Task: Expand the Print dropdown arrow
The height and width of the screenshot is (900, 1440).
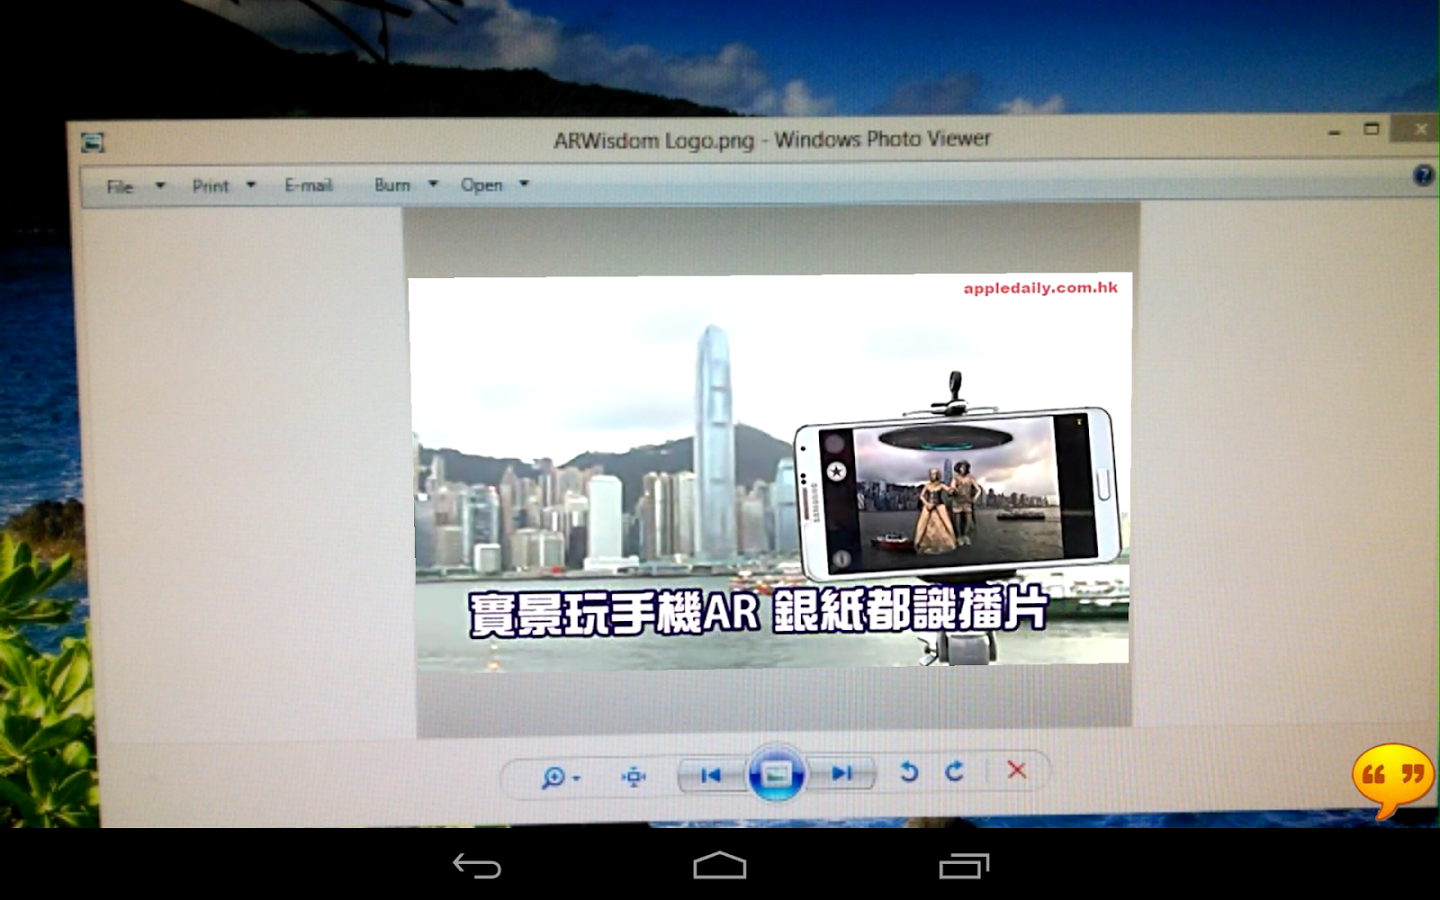Action: pyautogui.click(x=251, y=185)
